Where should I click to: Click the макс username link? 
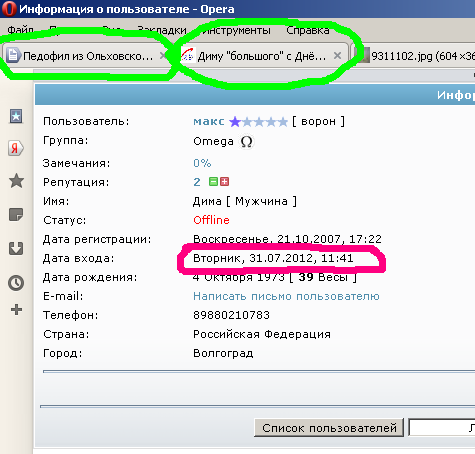click(209, 121)
